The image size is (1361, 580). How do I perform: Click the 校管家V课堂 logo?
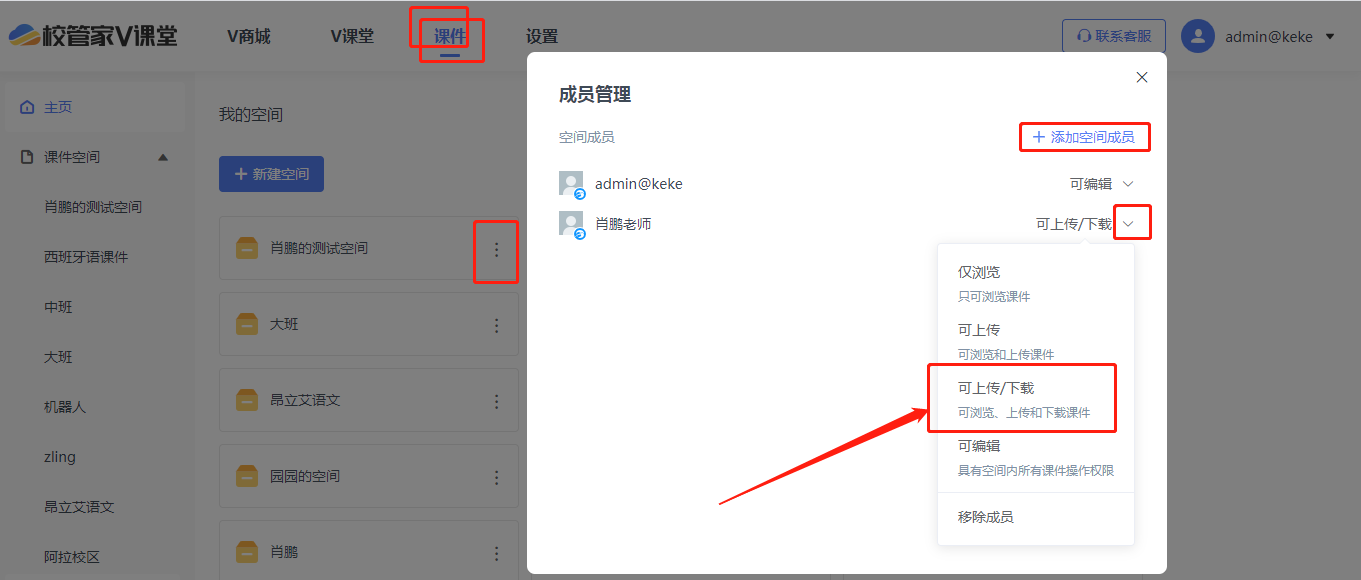tap(94, 36)
